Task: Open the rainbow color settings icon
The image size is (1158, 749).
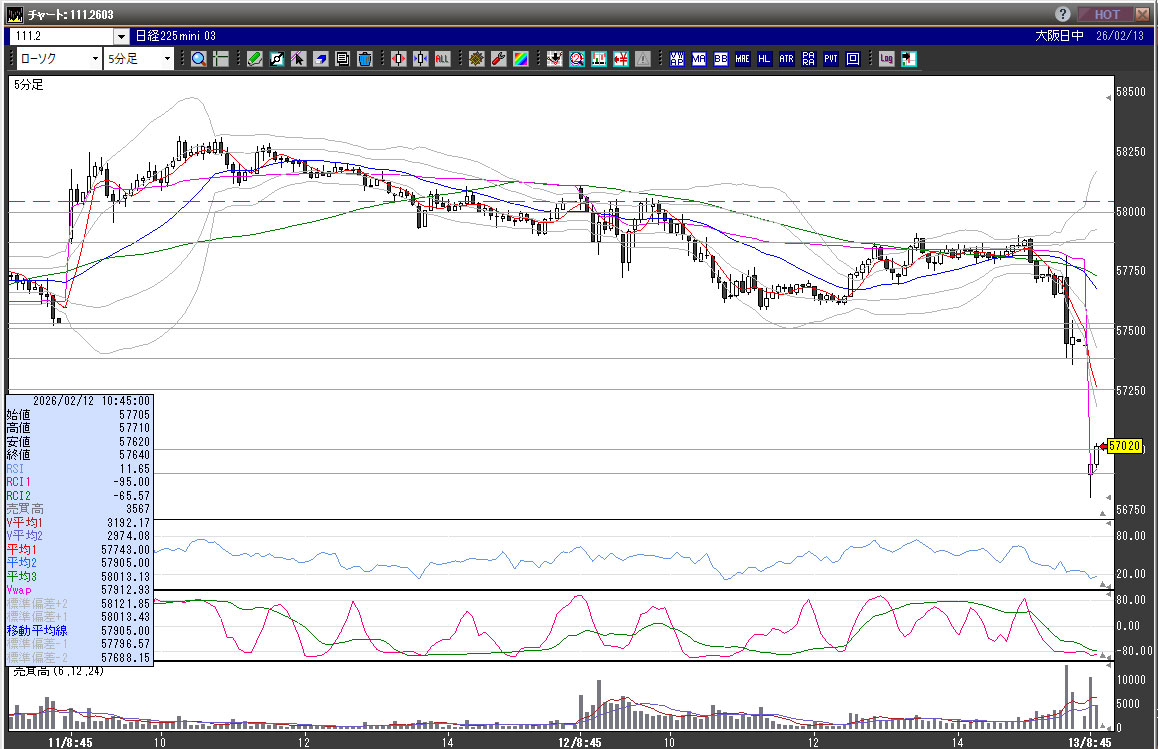Action: 520,59
